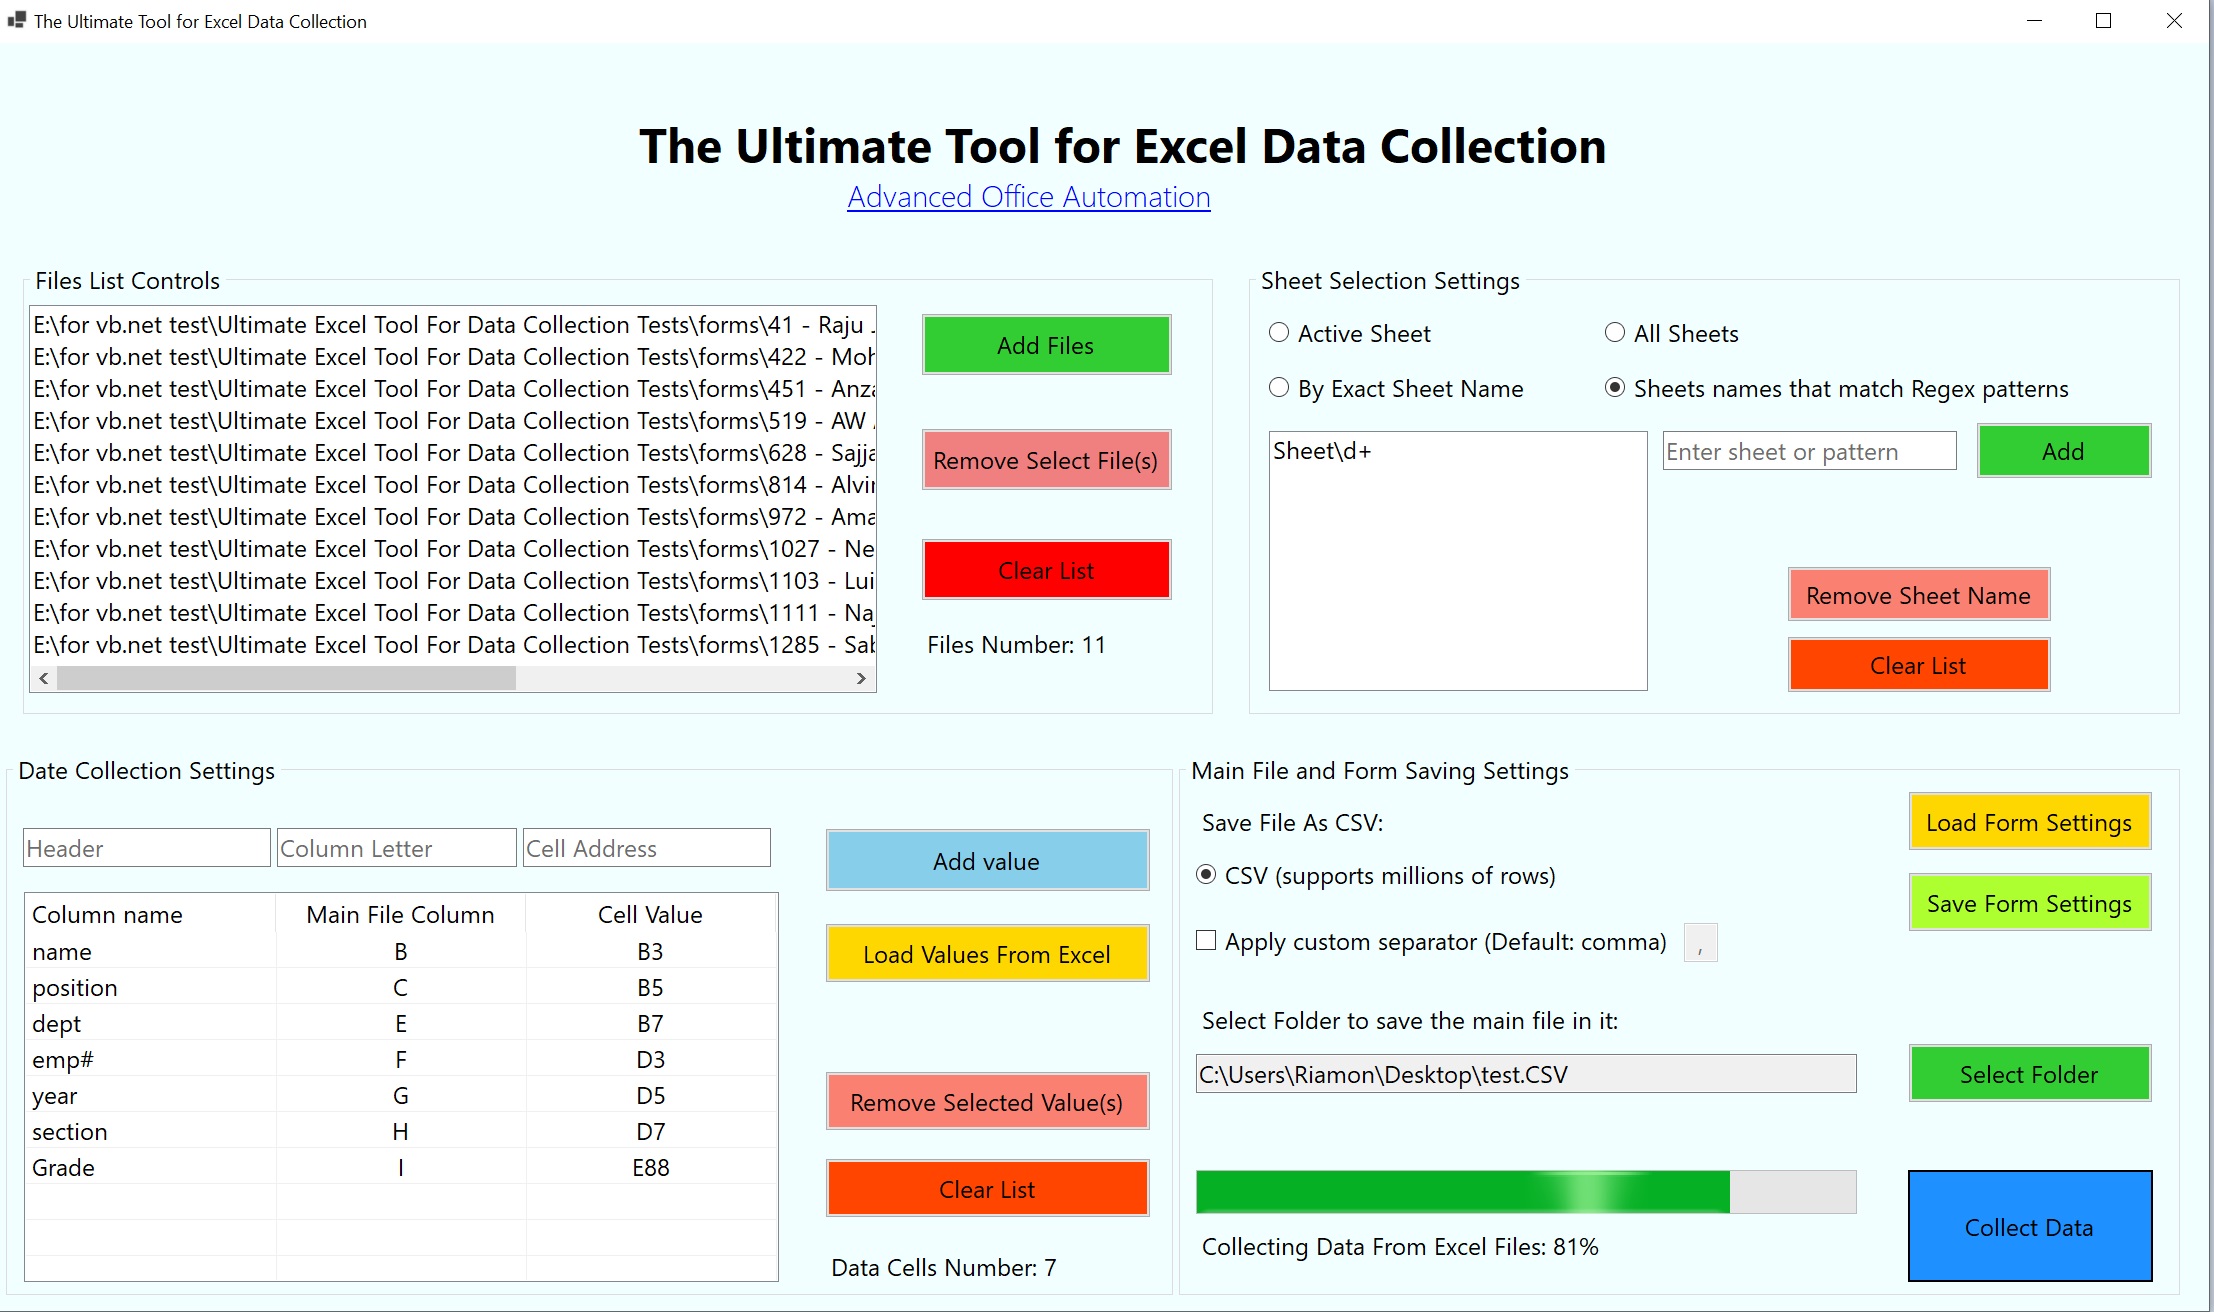Click the Add value button
2214x1312 pixels.
(x=986, y=860)
